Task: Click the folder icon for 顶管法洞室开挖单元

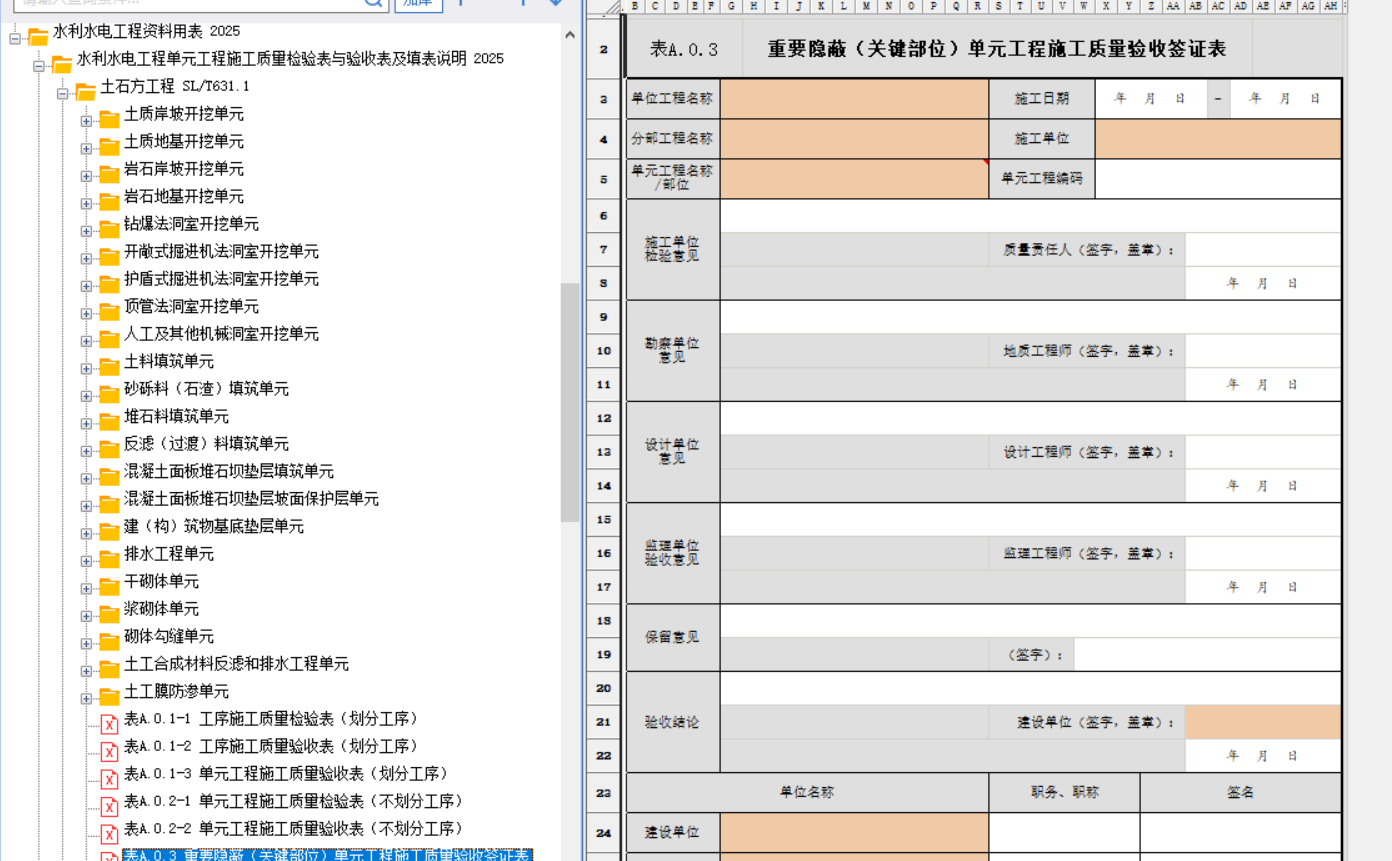Action: [109, 312]
